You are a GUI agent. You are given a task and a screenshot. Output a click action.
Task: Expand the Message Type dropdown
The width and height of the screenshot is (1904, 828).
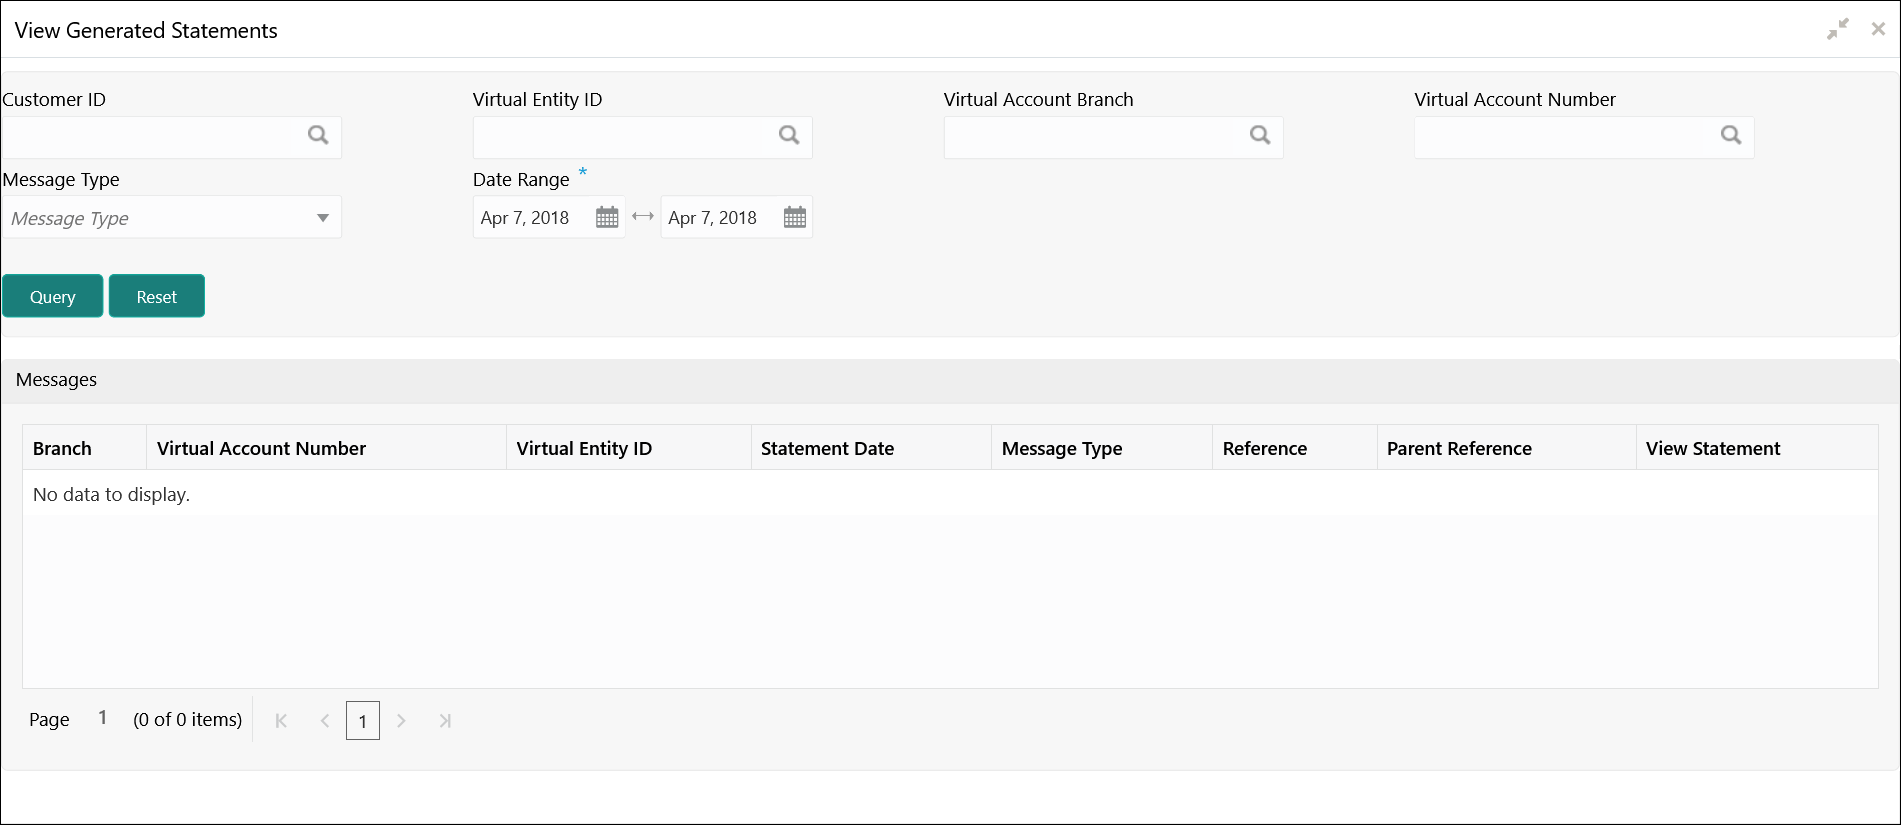point(322,218)
